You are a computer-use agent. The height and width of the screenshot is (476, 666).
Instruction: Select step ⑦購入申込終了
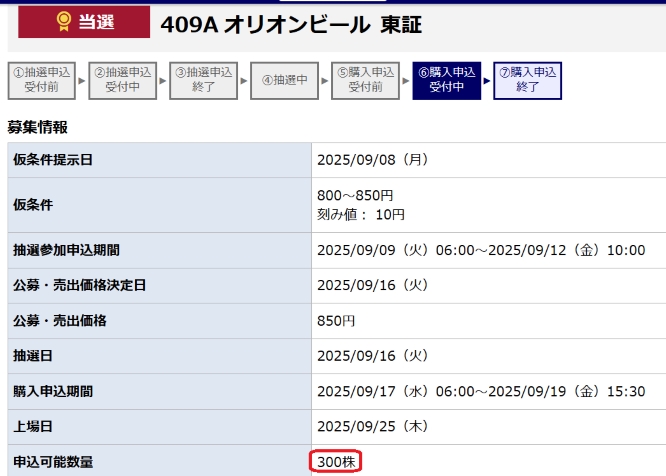pyautogui.click(x=528, y=81)
